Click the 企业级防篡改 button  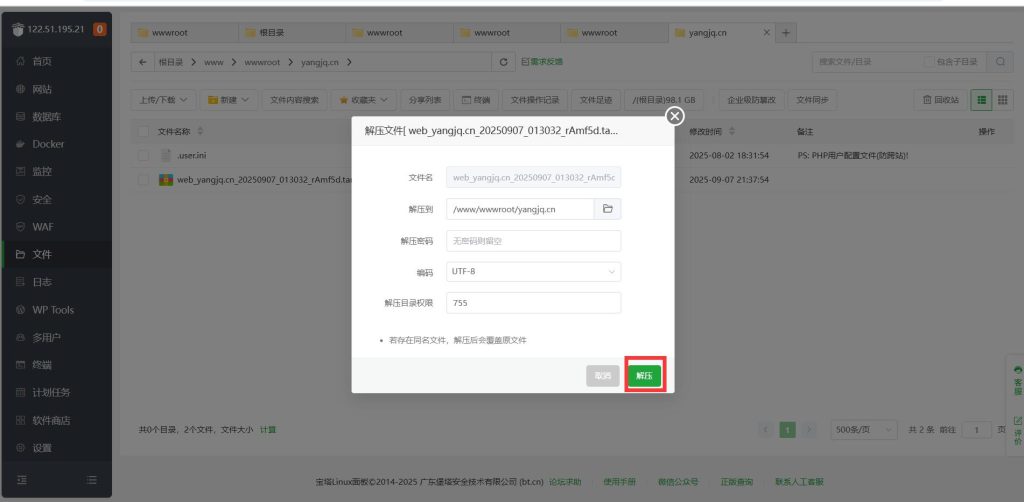tap(752, 100)
